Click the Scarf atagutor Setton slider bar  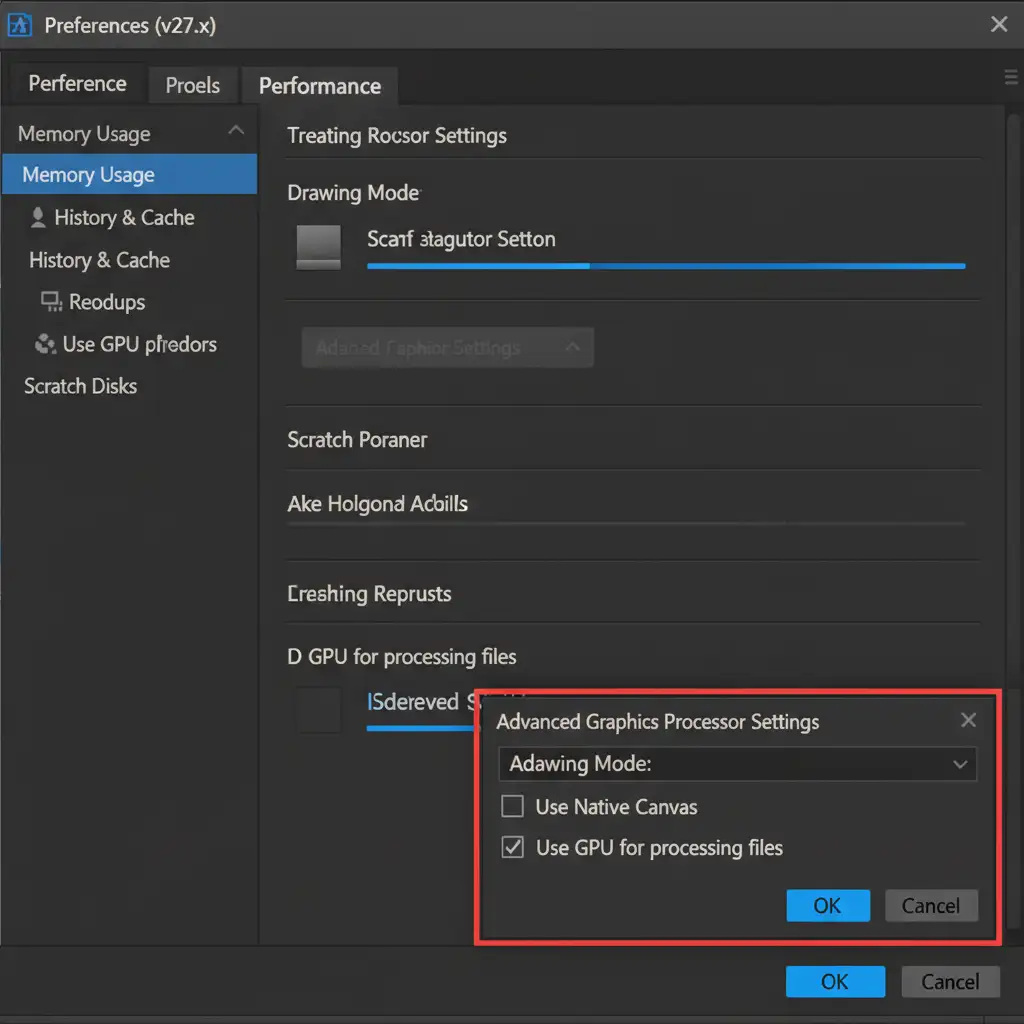click(666, 266)
